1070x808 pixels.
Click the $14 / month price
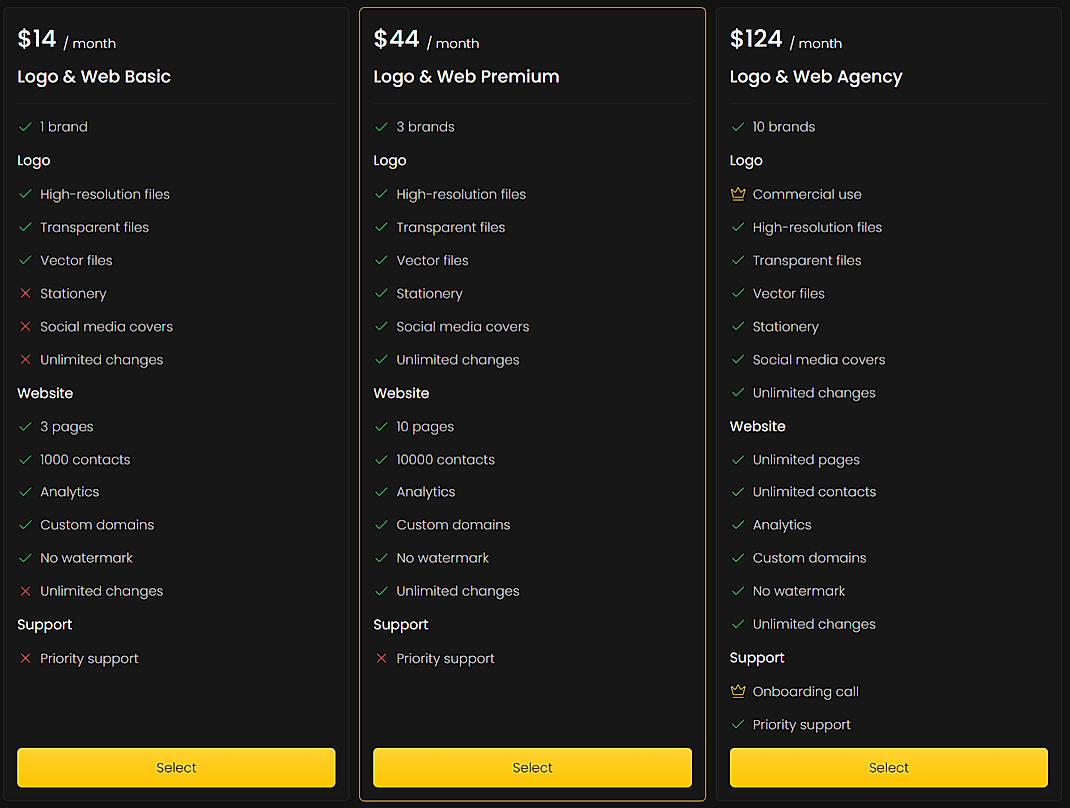tap(67, 40)
